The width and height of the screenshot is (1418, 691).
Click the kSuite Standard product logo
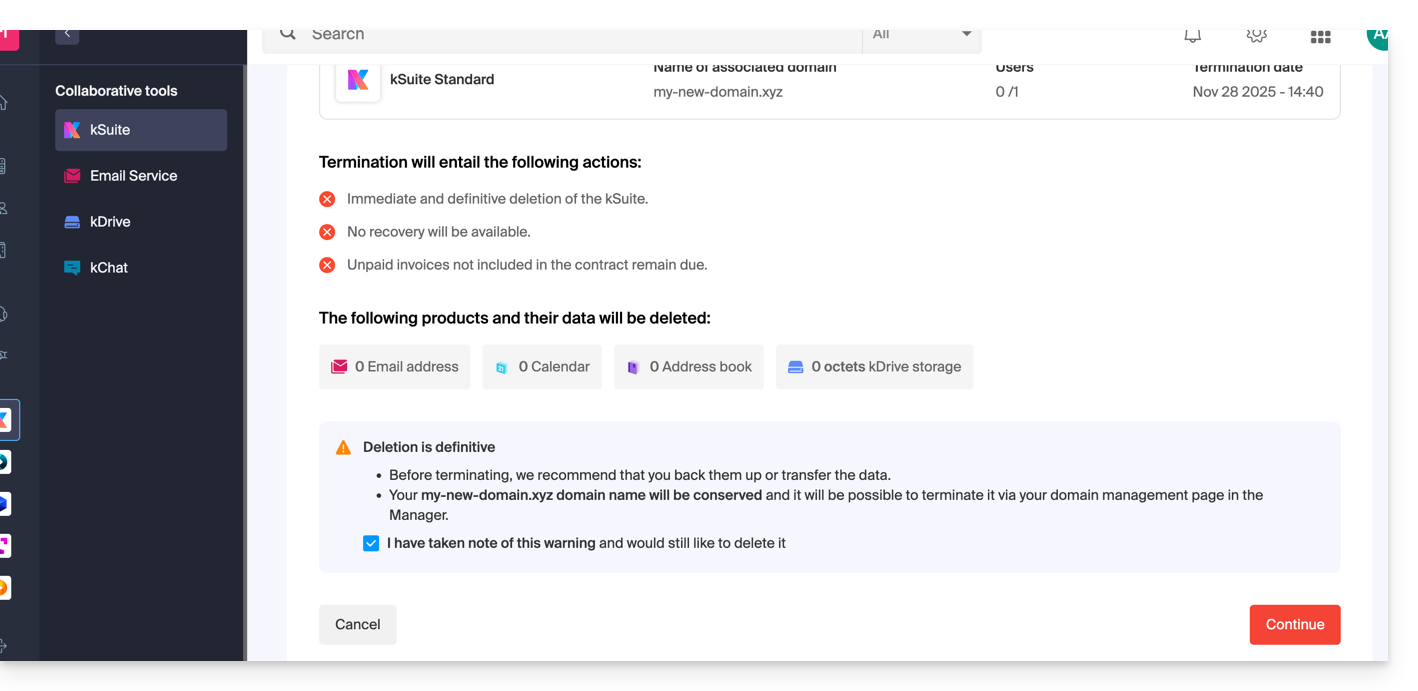pyautogui.click(x=358, y=80)
